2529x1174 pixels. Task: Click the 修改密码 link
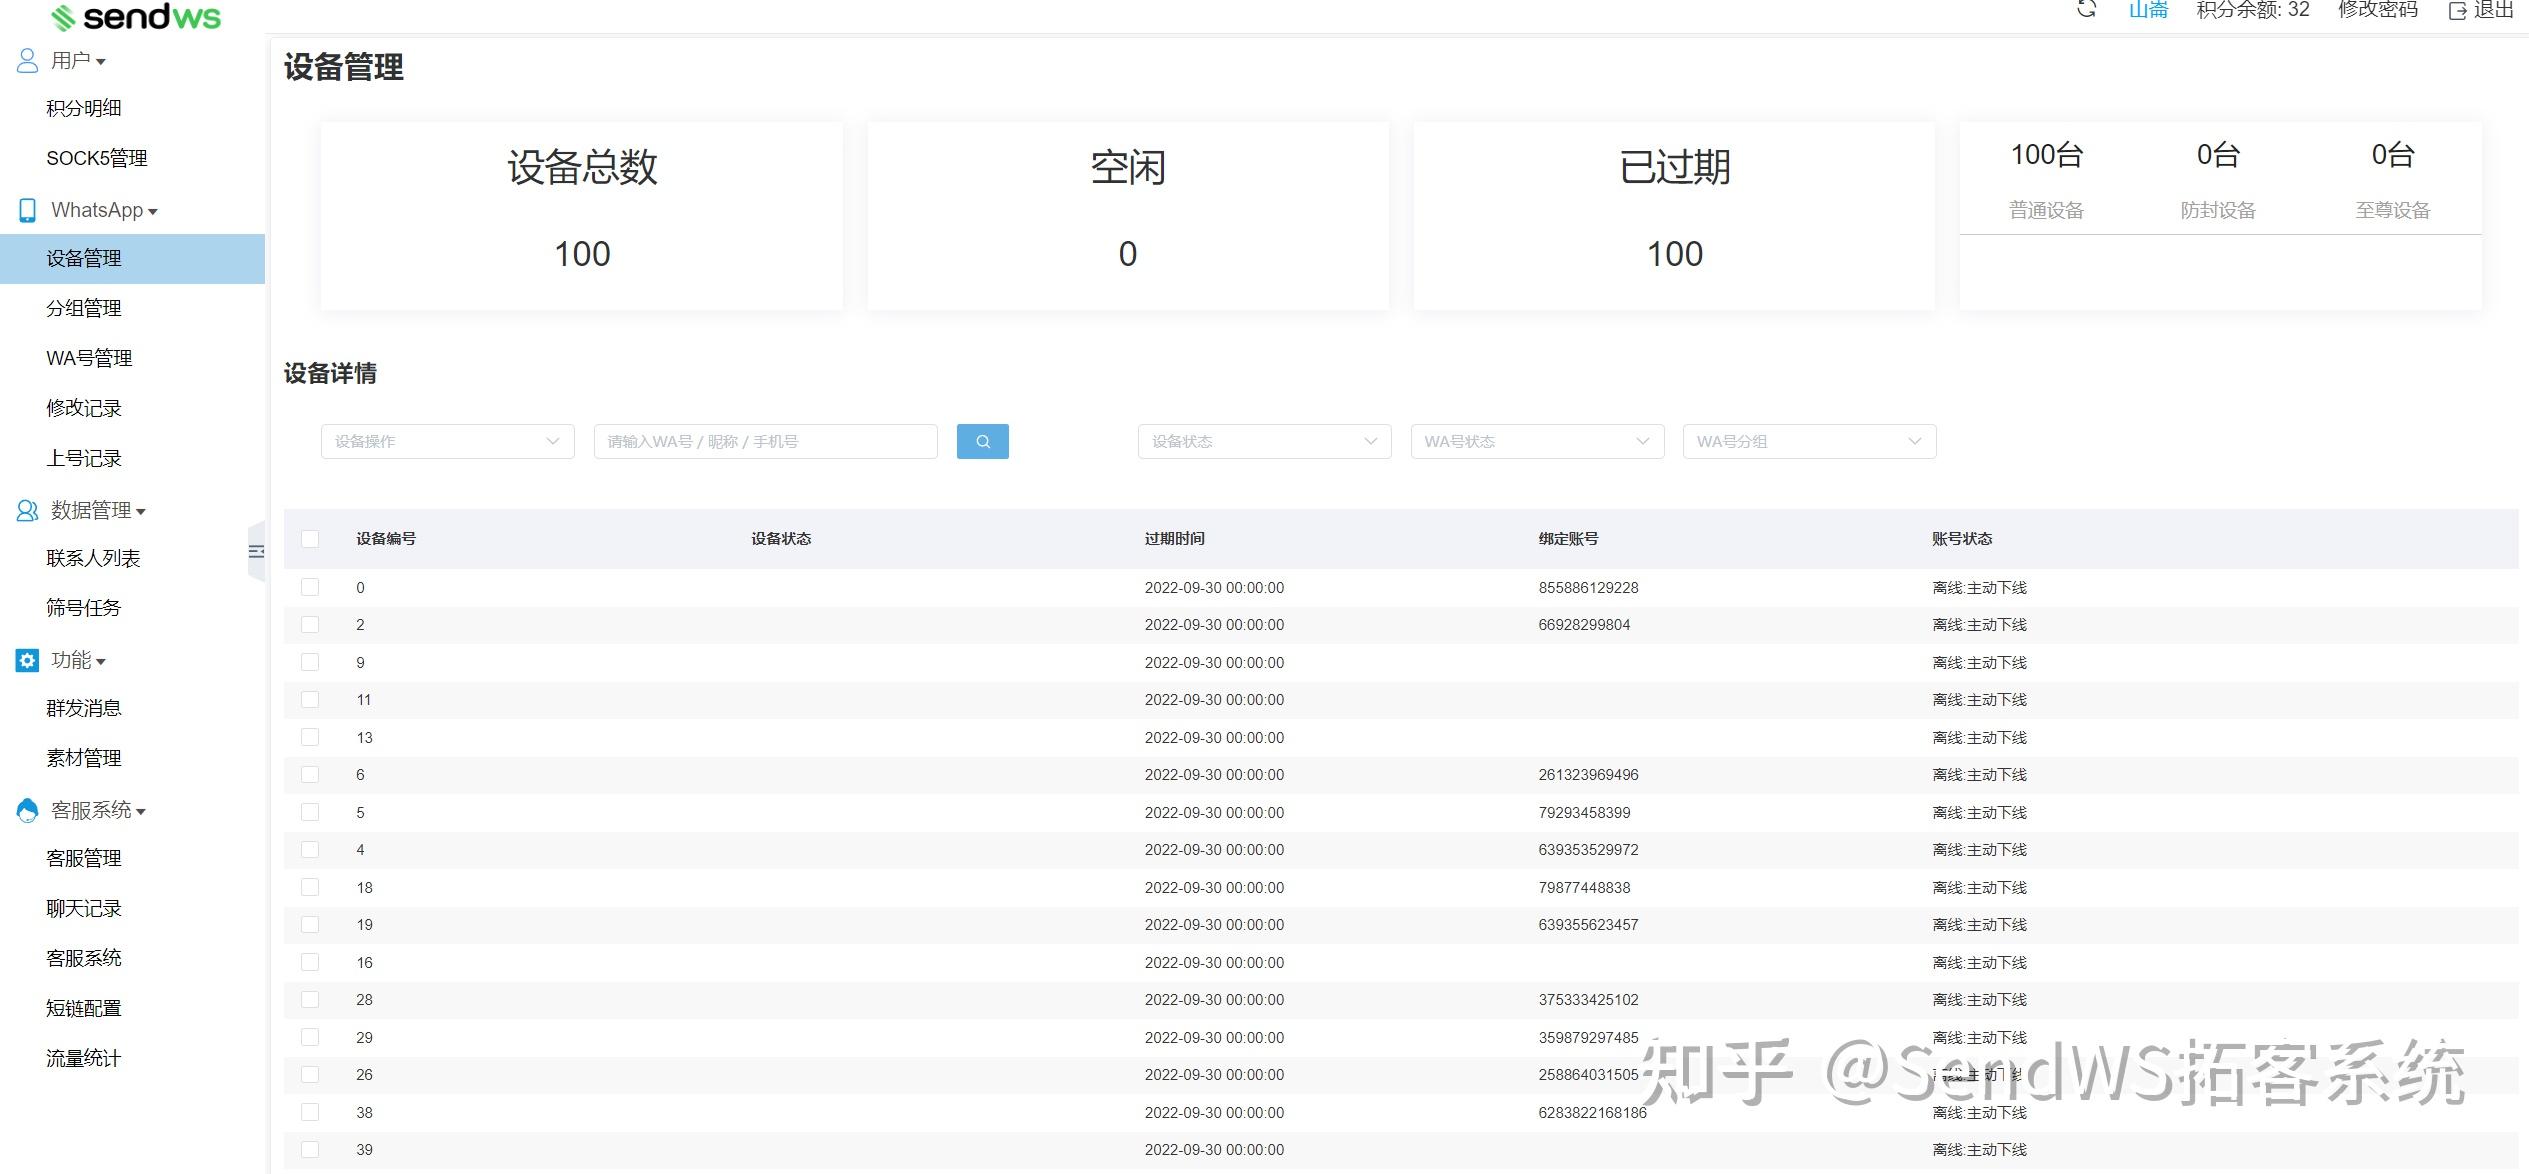click(x=2377, y=10)
